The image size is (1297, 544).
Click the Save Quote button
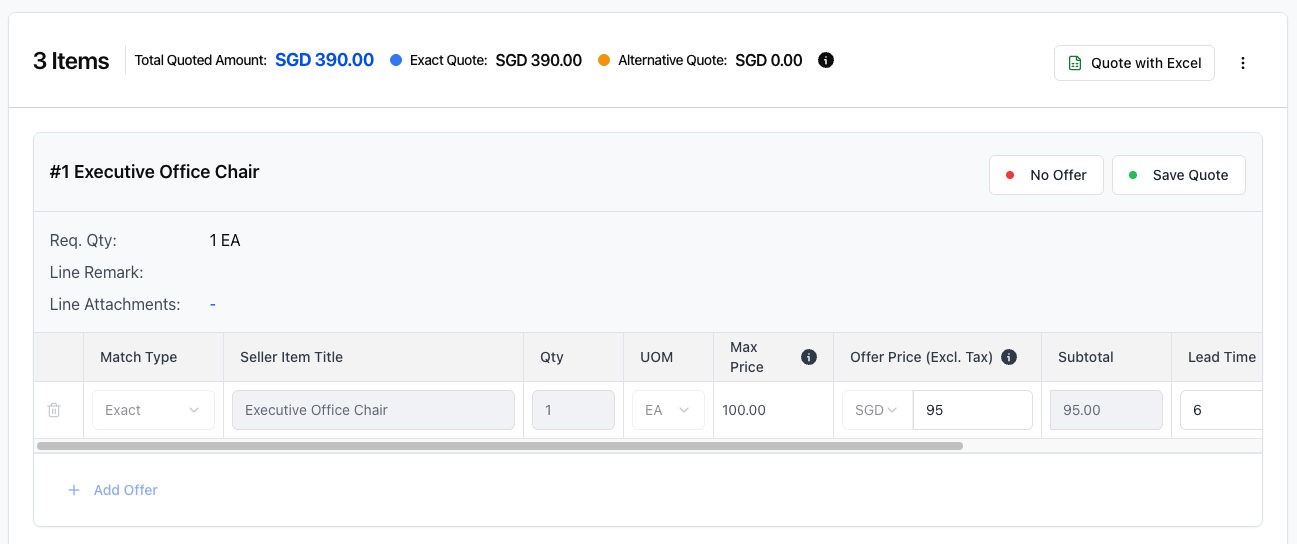tap(1178, 175)
